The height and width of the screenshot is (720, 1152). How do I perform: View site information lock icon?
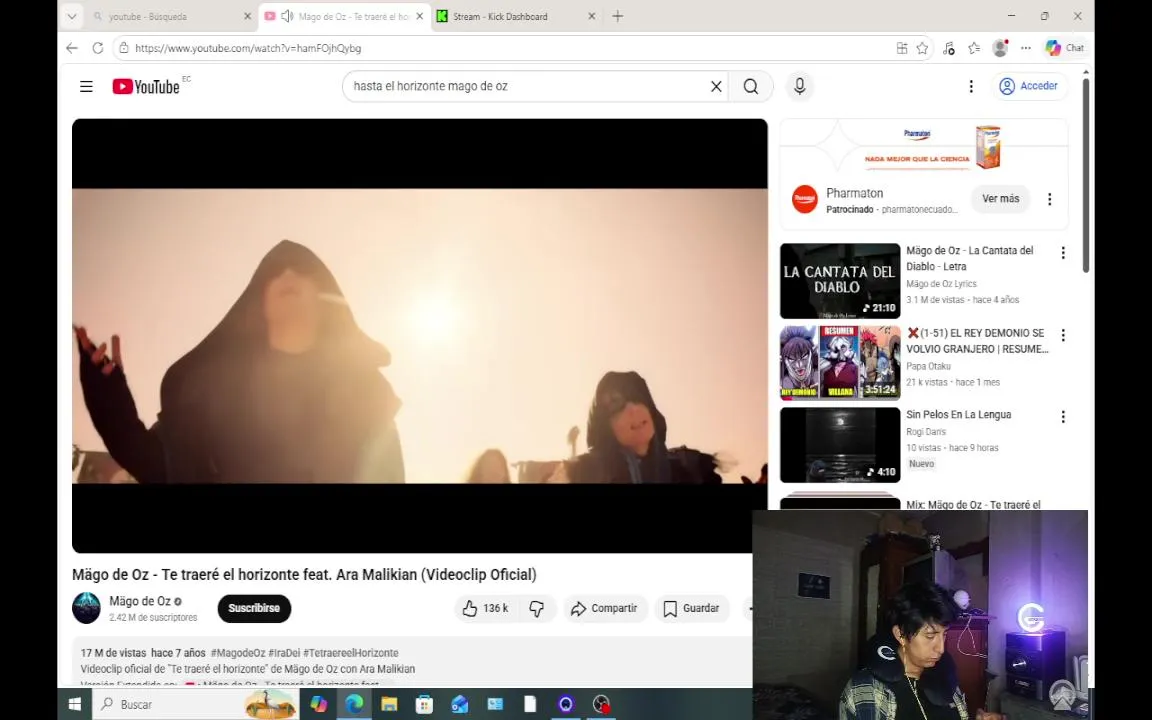[123, 48]
